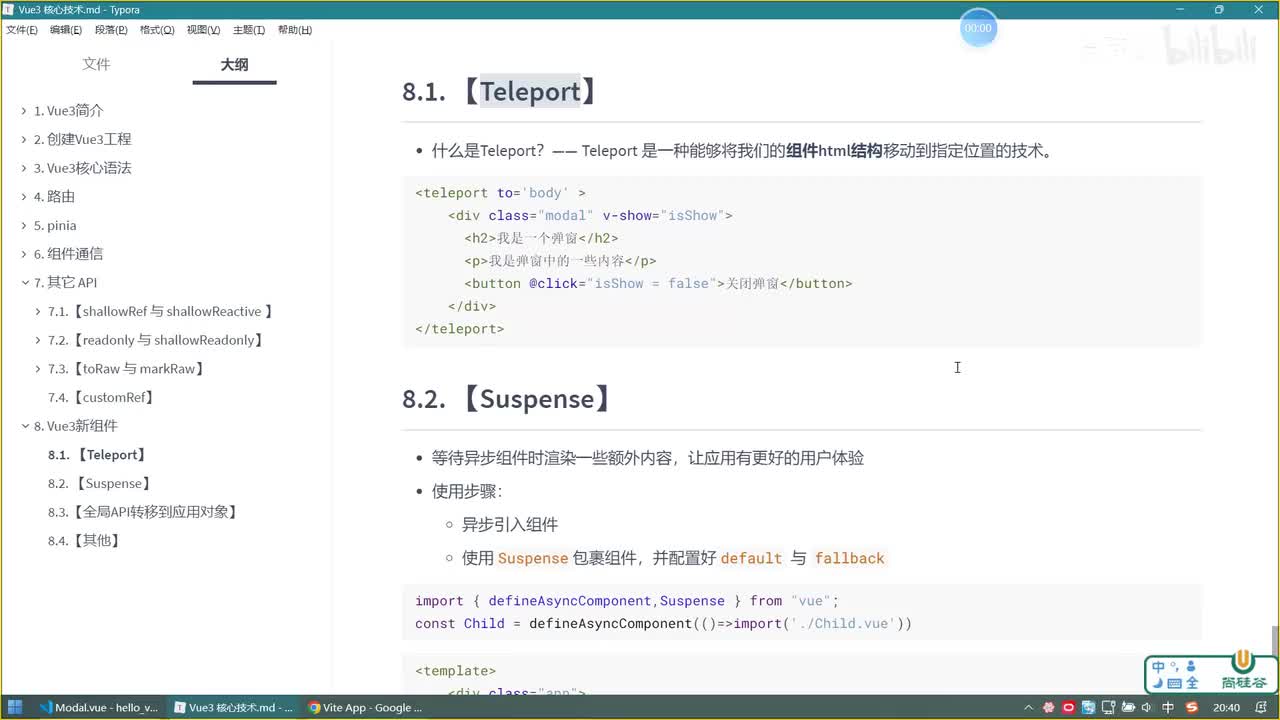Toggle the moon night mode in IME bar

pyautogui.click(x=1158, y=683)
